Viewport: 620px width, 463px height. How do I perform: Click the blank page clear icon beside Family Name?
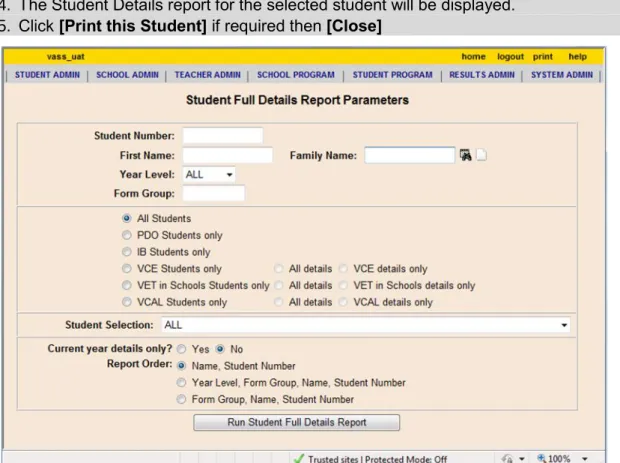(x=481, y=155)
